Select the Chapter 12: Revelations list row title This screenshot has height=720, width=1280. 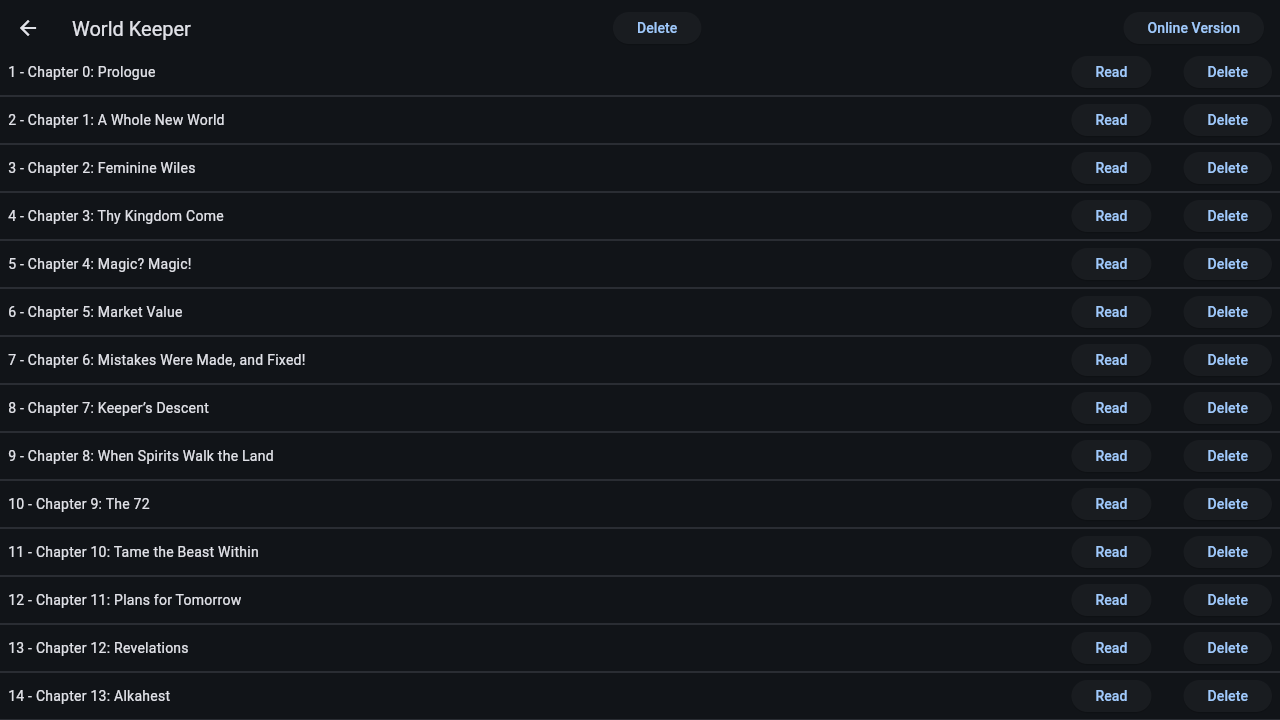[98, 648]
